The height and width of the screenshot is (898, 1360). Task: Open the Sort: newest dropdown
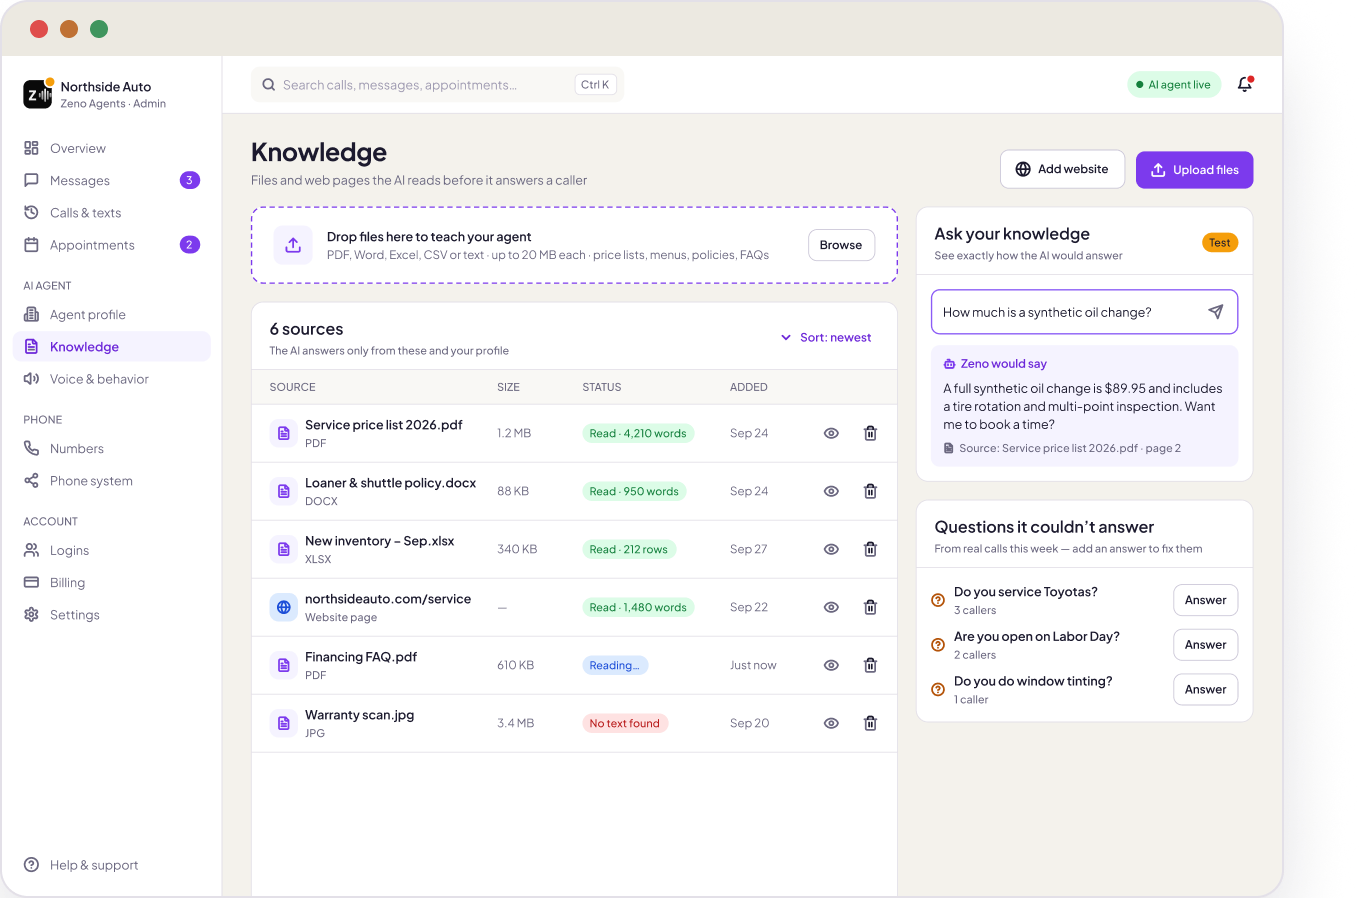click(826, 338)
